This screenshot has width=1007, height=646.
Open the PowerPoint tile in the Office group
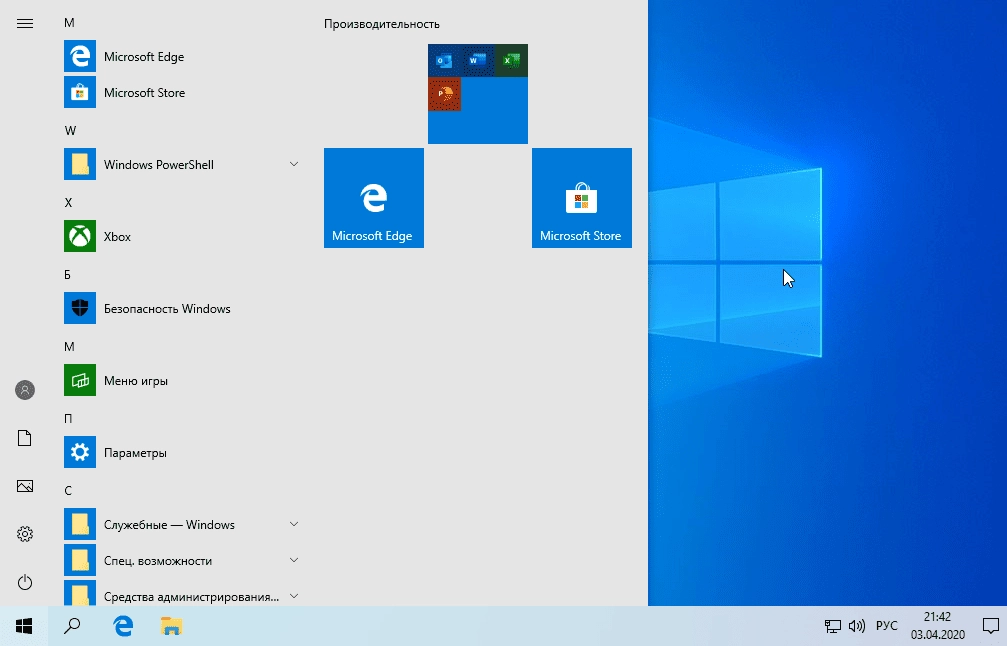click(444, 94)
